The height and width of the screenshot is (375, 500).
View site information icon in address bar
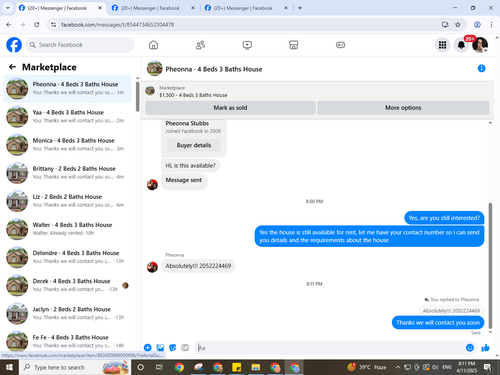53,25
